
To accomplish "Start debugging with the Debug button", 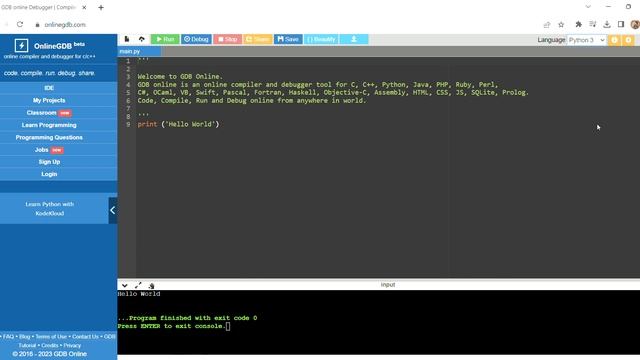I will pos(196,39).
